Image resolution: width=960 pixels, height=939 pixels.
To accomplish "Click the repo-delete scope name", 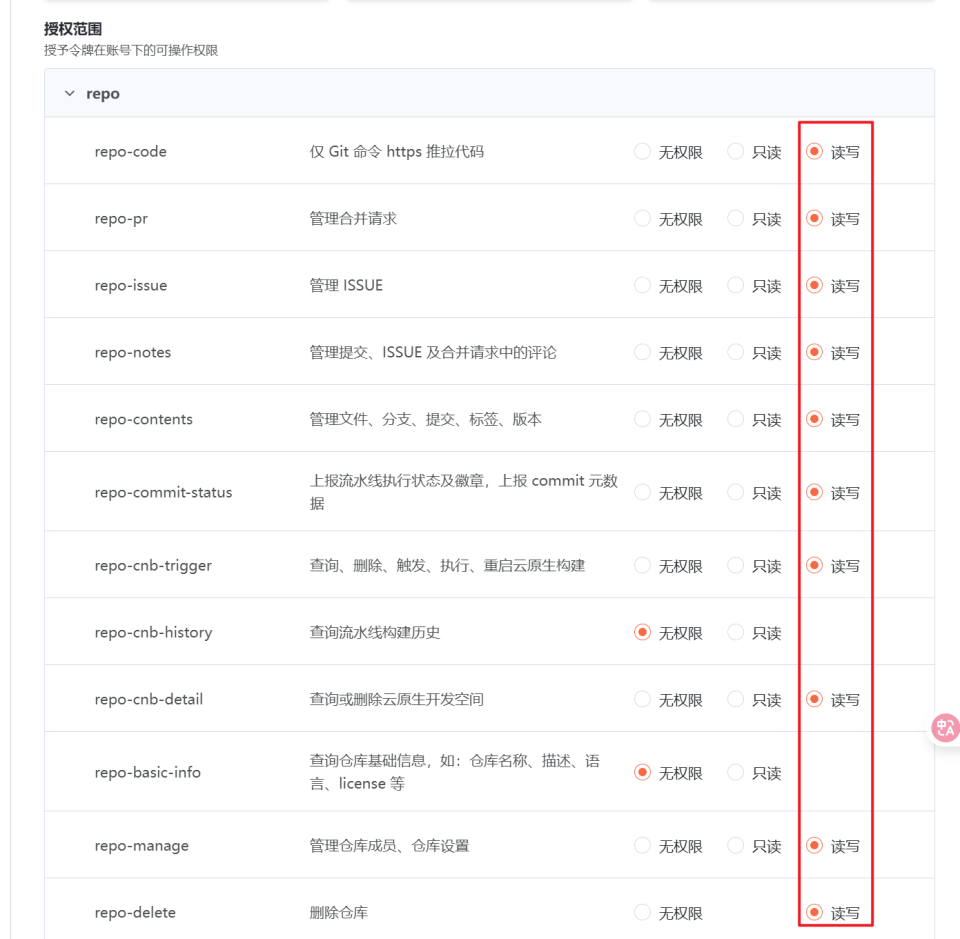I will click(135, 913).
